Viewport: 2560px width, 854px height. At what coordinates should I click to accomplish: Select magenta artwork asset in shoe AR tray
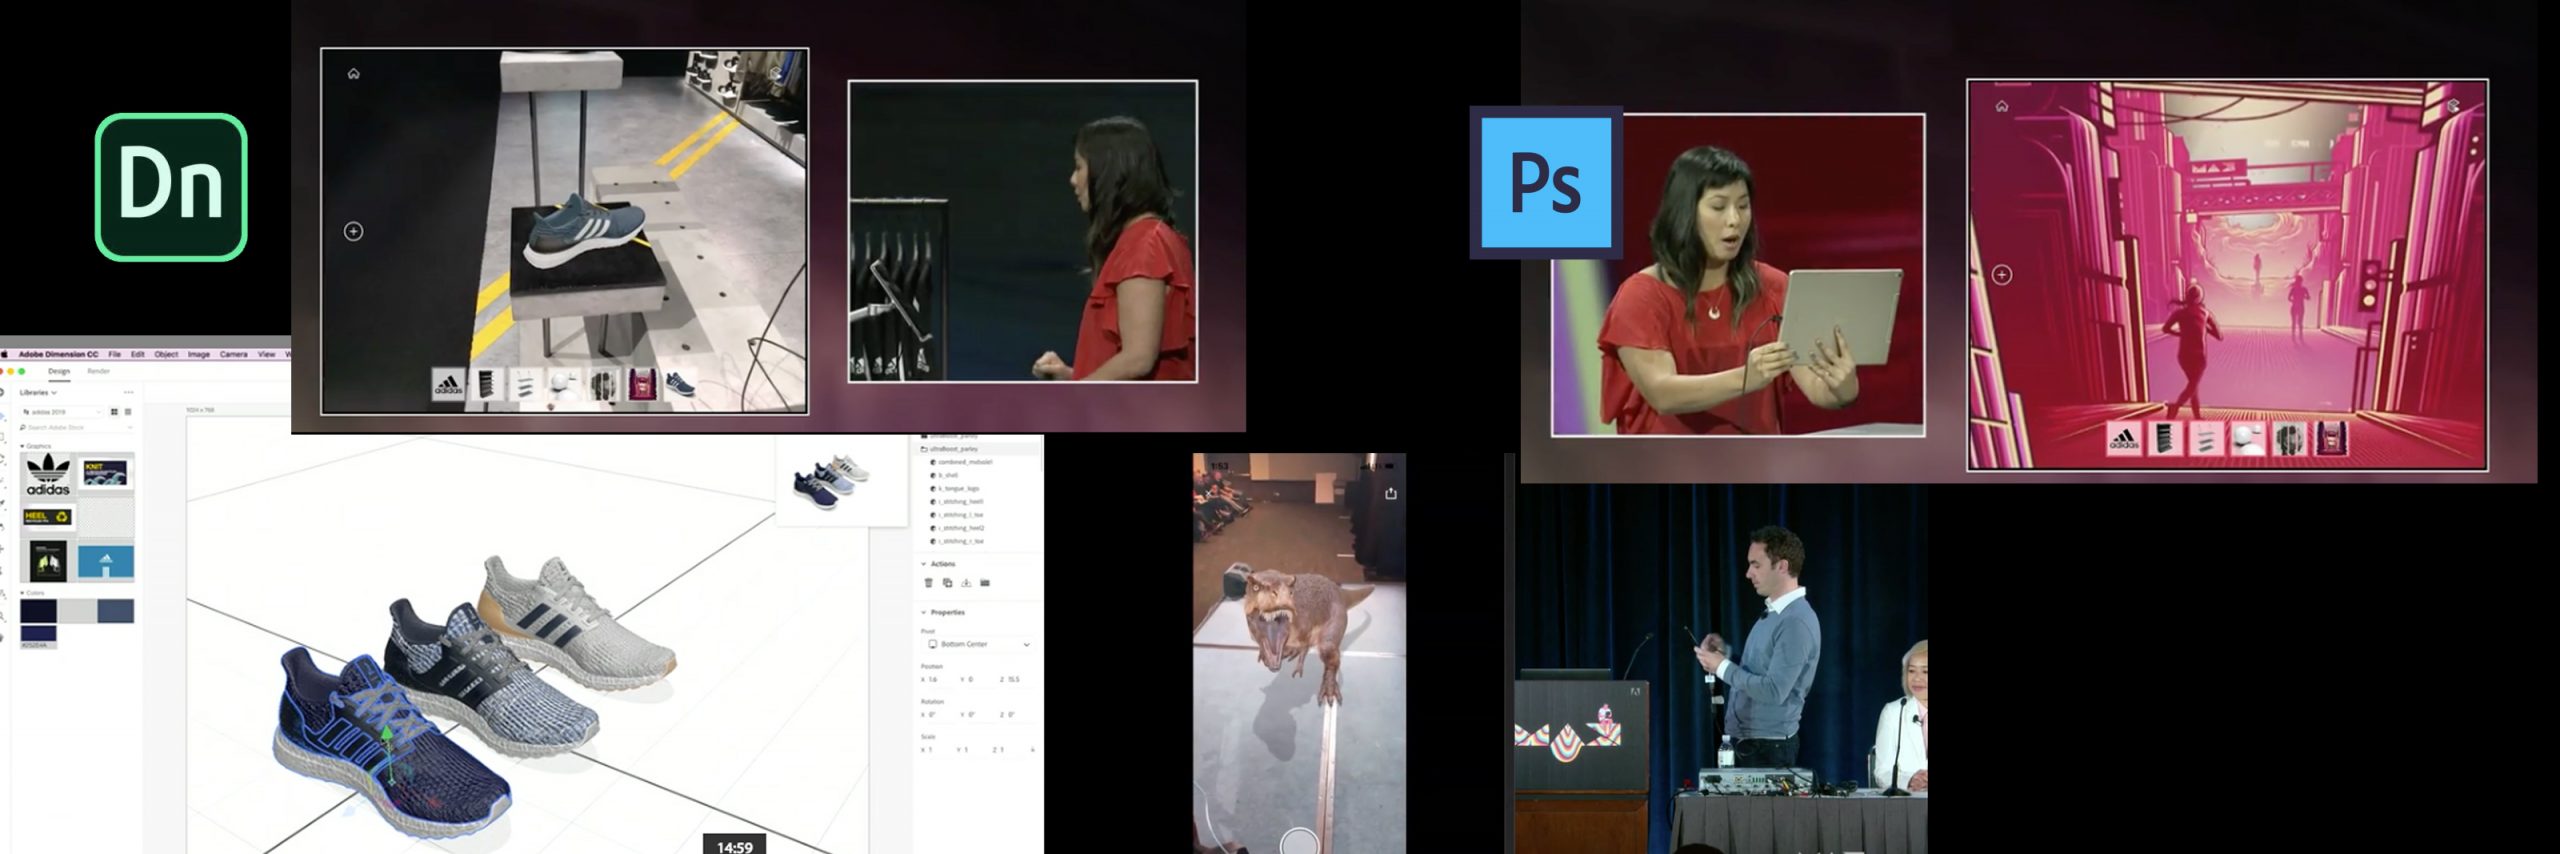(x=641, y=385)
